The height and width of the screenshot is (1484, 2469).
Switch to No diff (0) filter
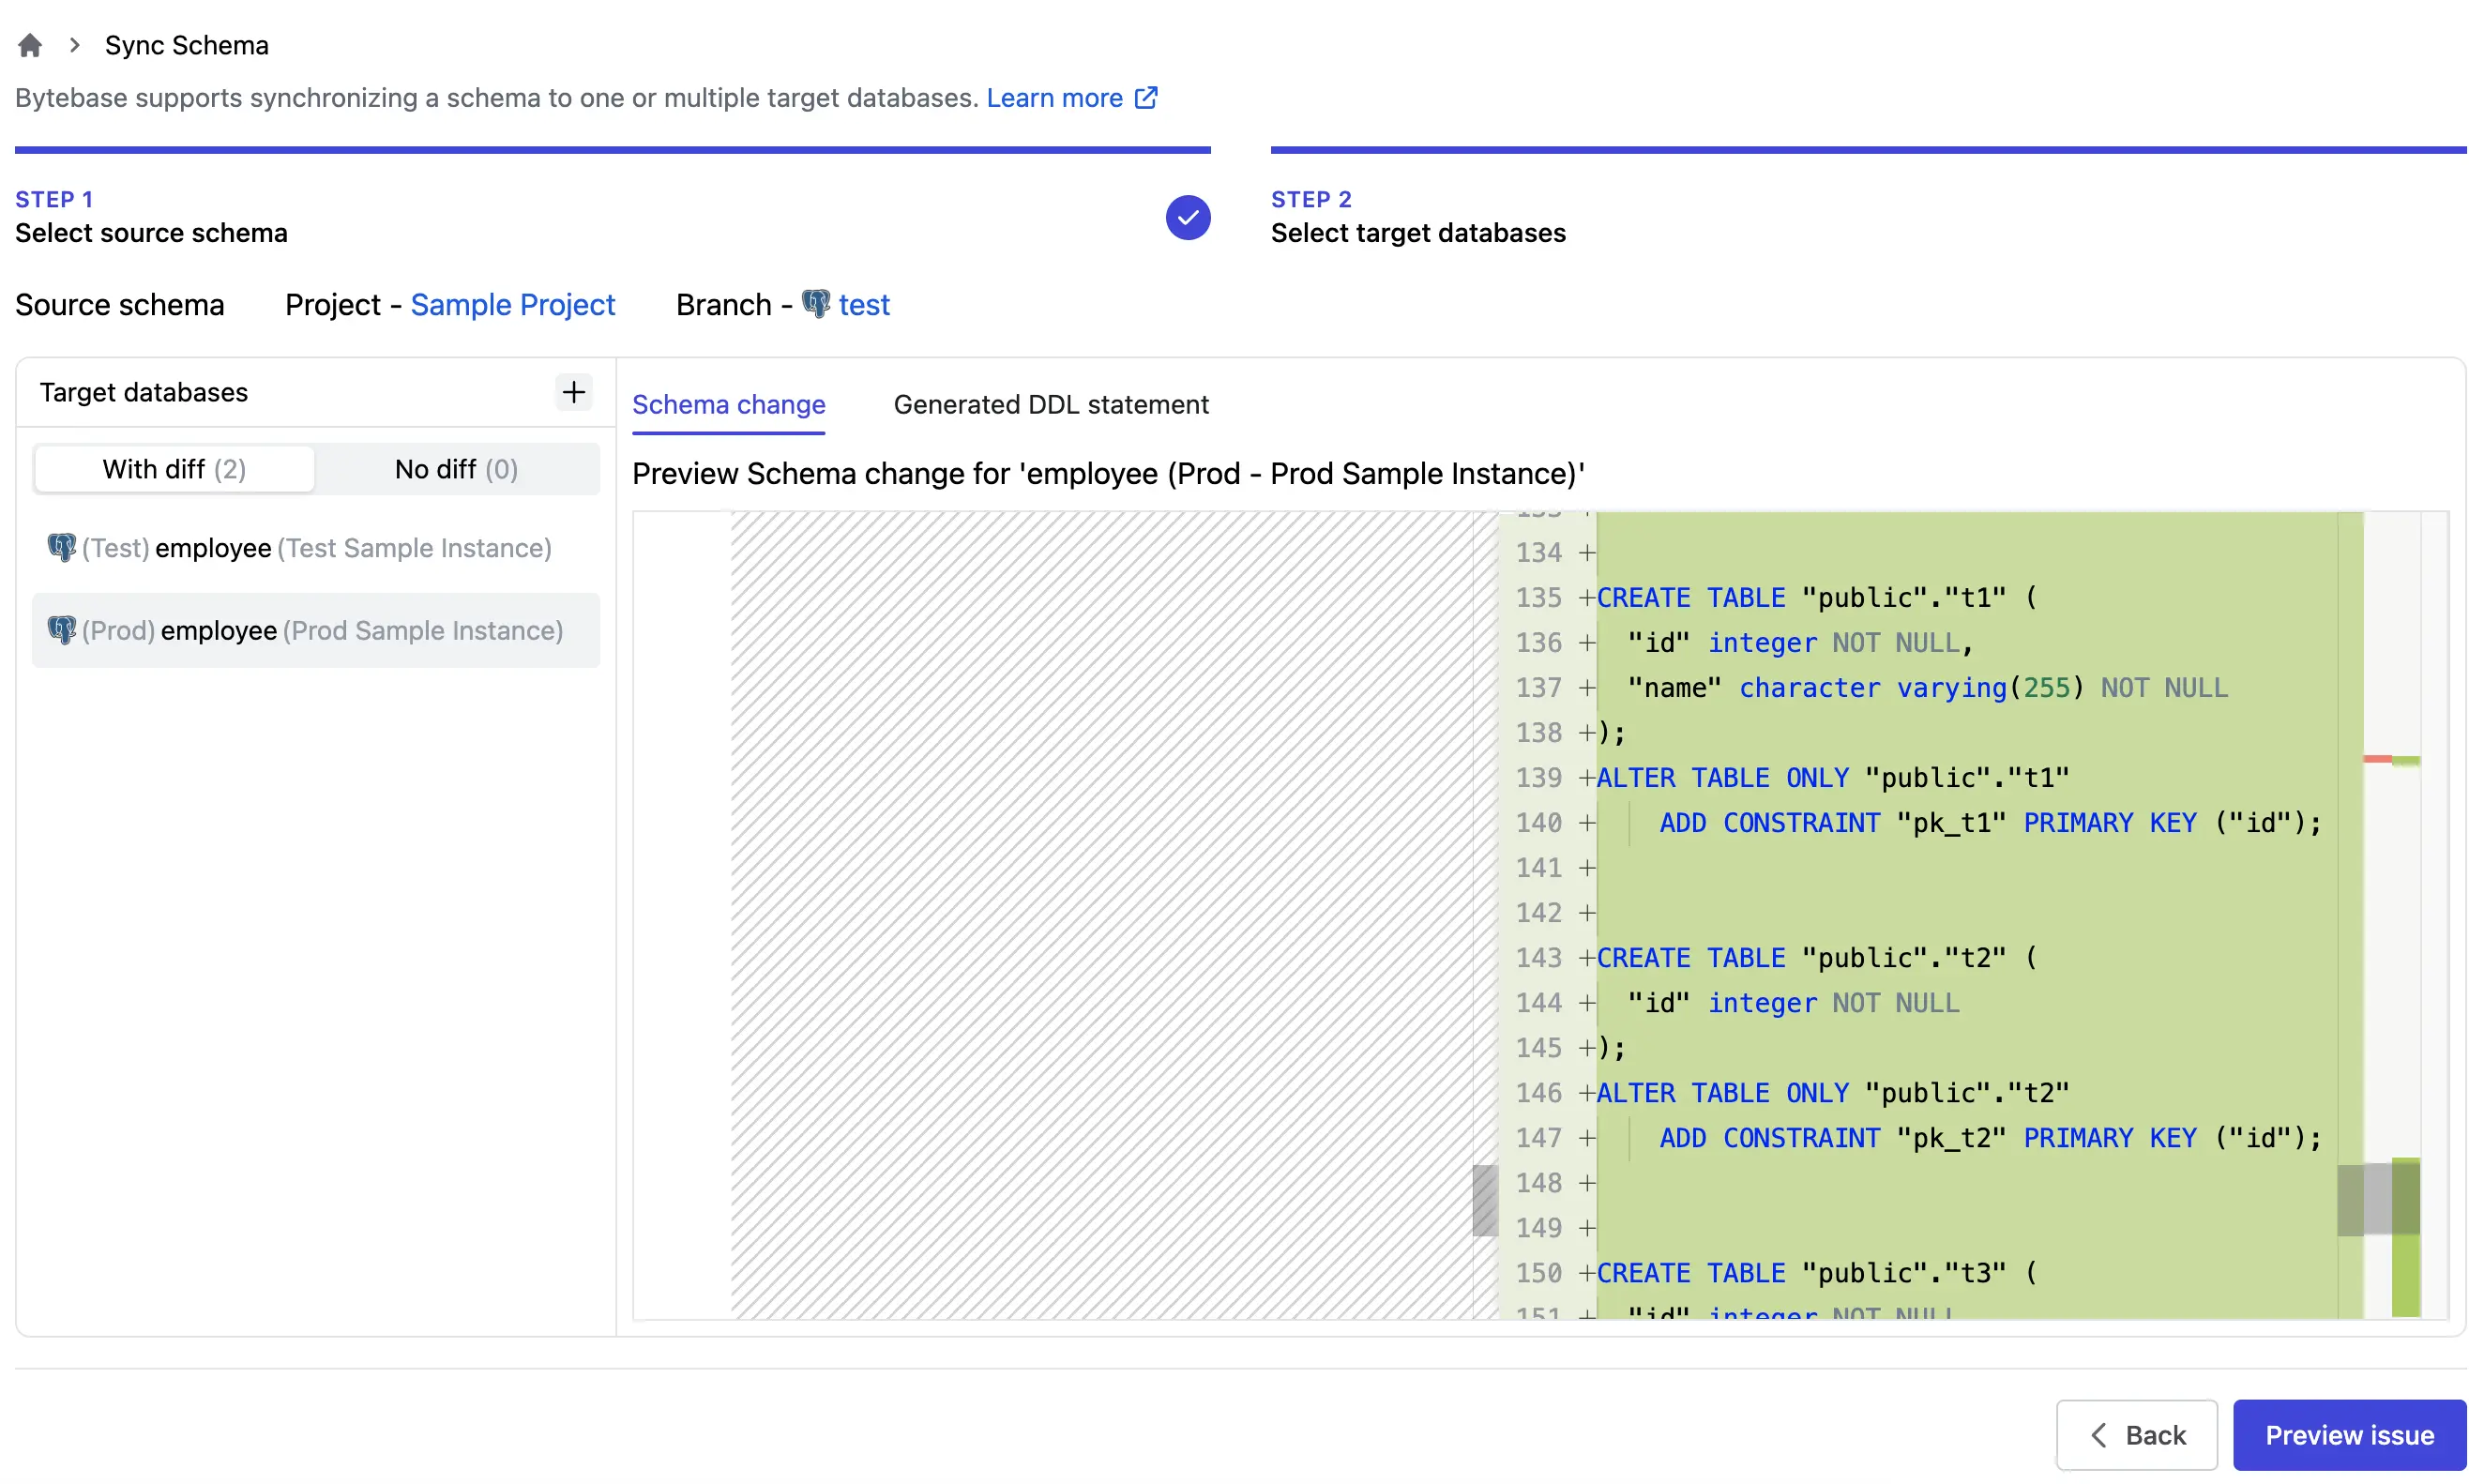click(x=456, y=469)
